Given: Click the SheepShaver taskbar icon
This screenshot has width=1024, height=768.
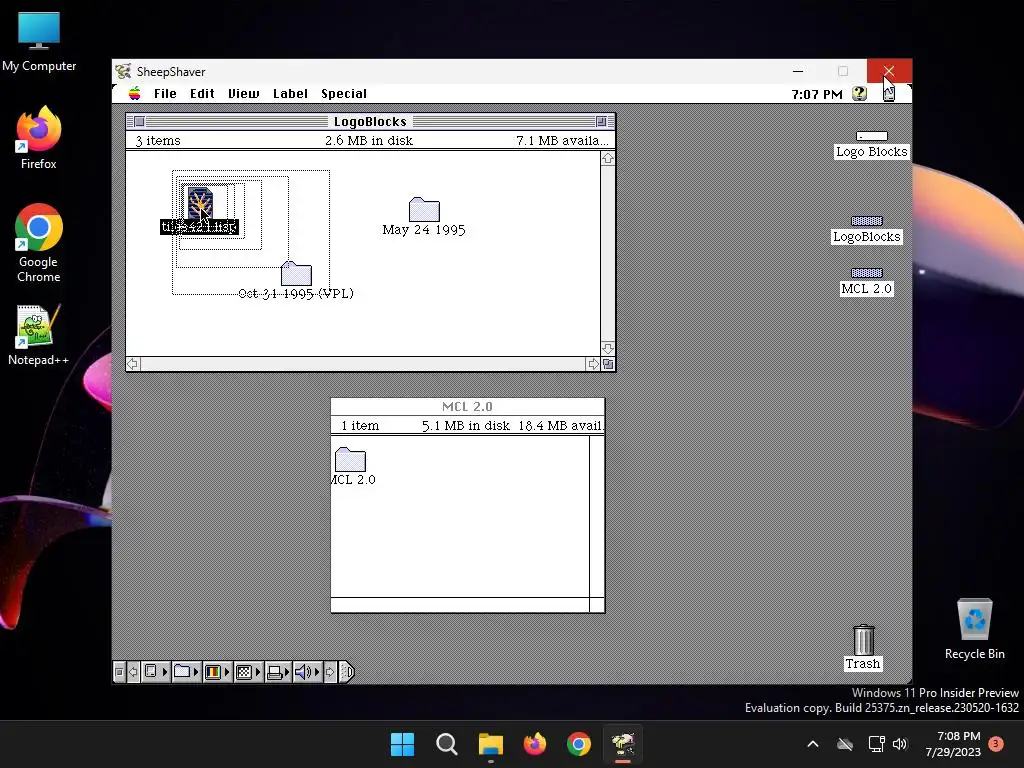Looking at the screenshot, I should point(622,744).
